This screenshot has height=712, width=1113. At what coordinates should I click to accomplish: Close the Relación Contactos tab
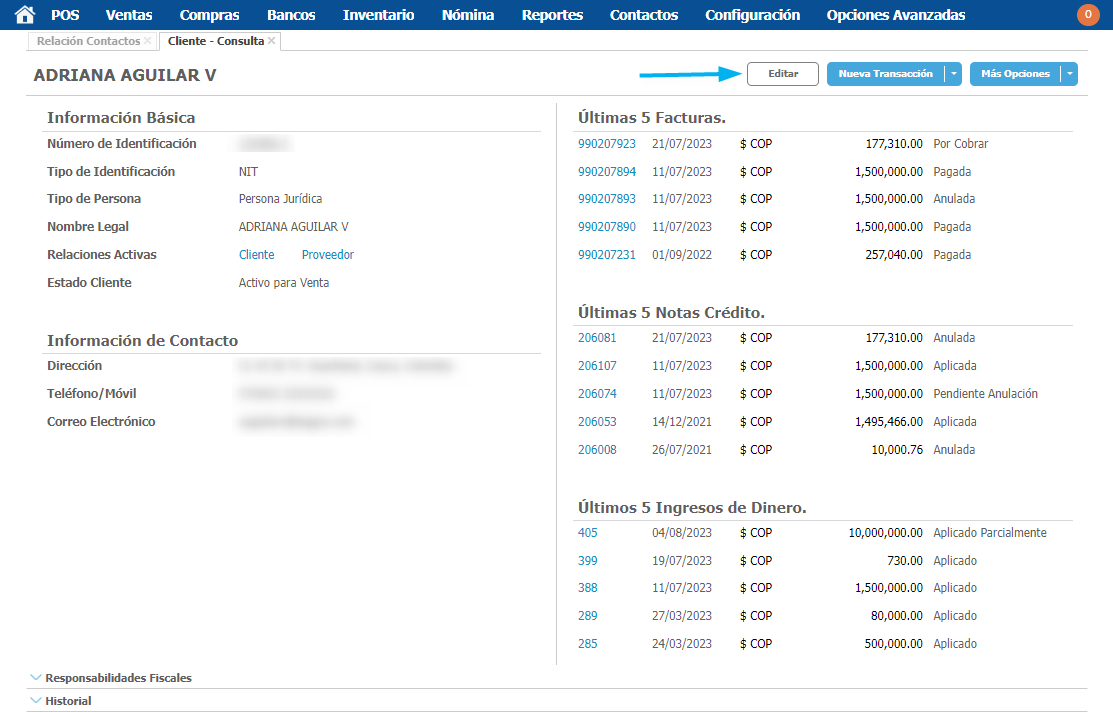click(x=148, y=41)
